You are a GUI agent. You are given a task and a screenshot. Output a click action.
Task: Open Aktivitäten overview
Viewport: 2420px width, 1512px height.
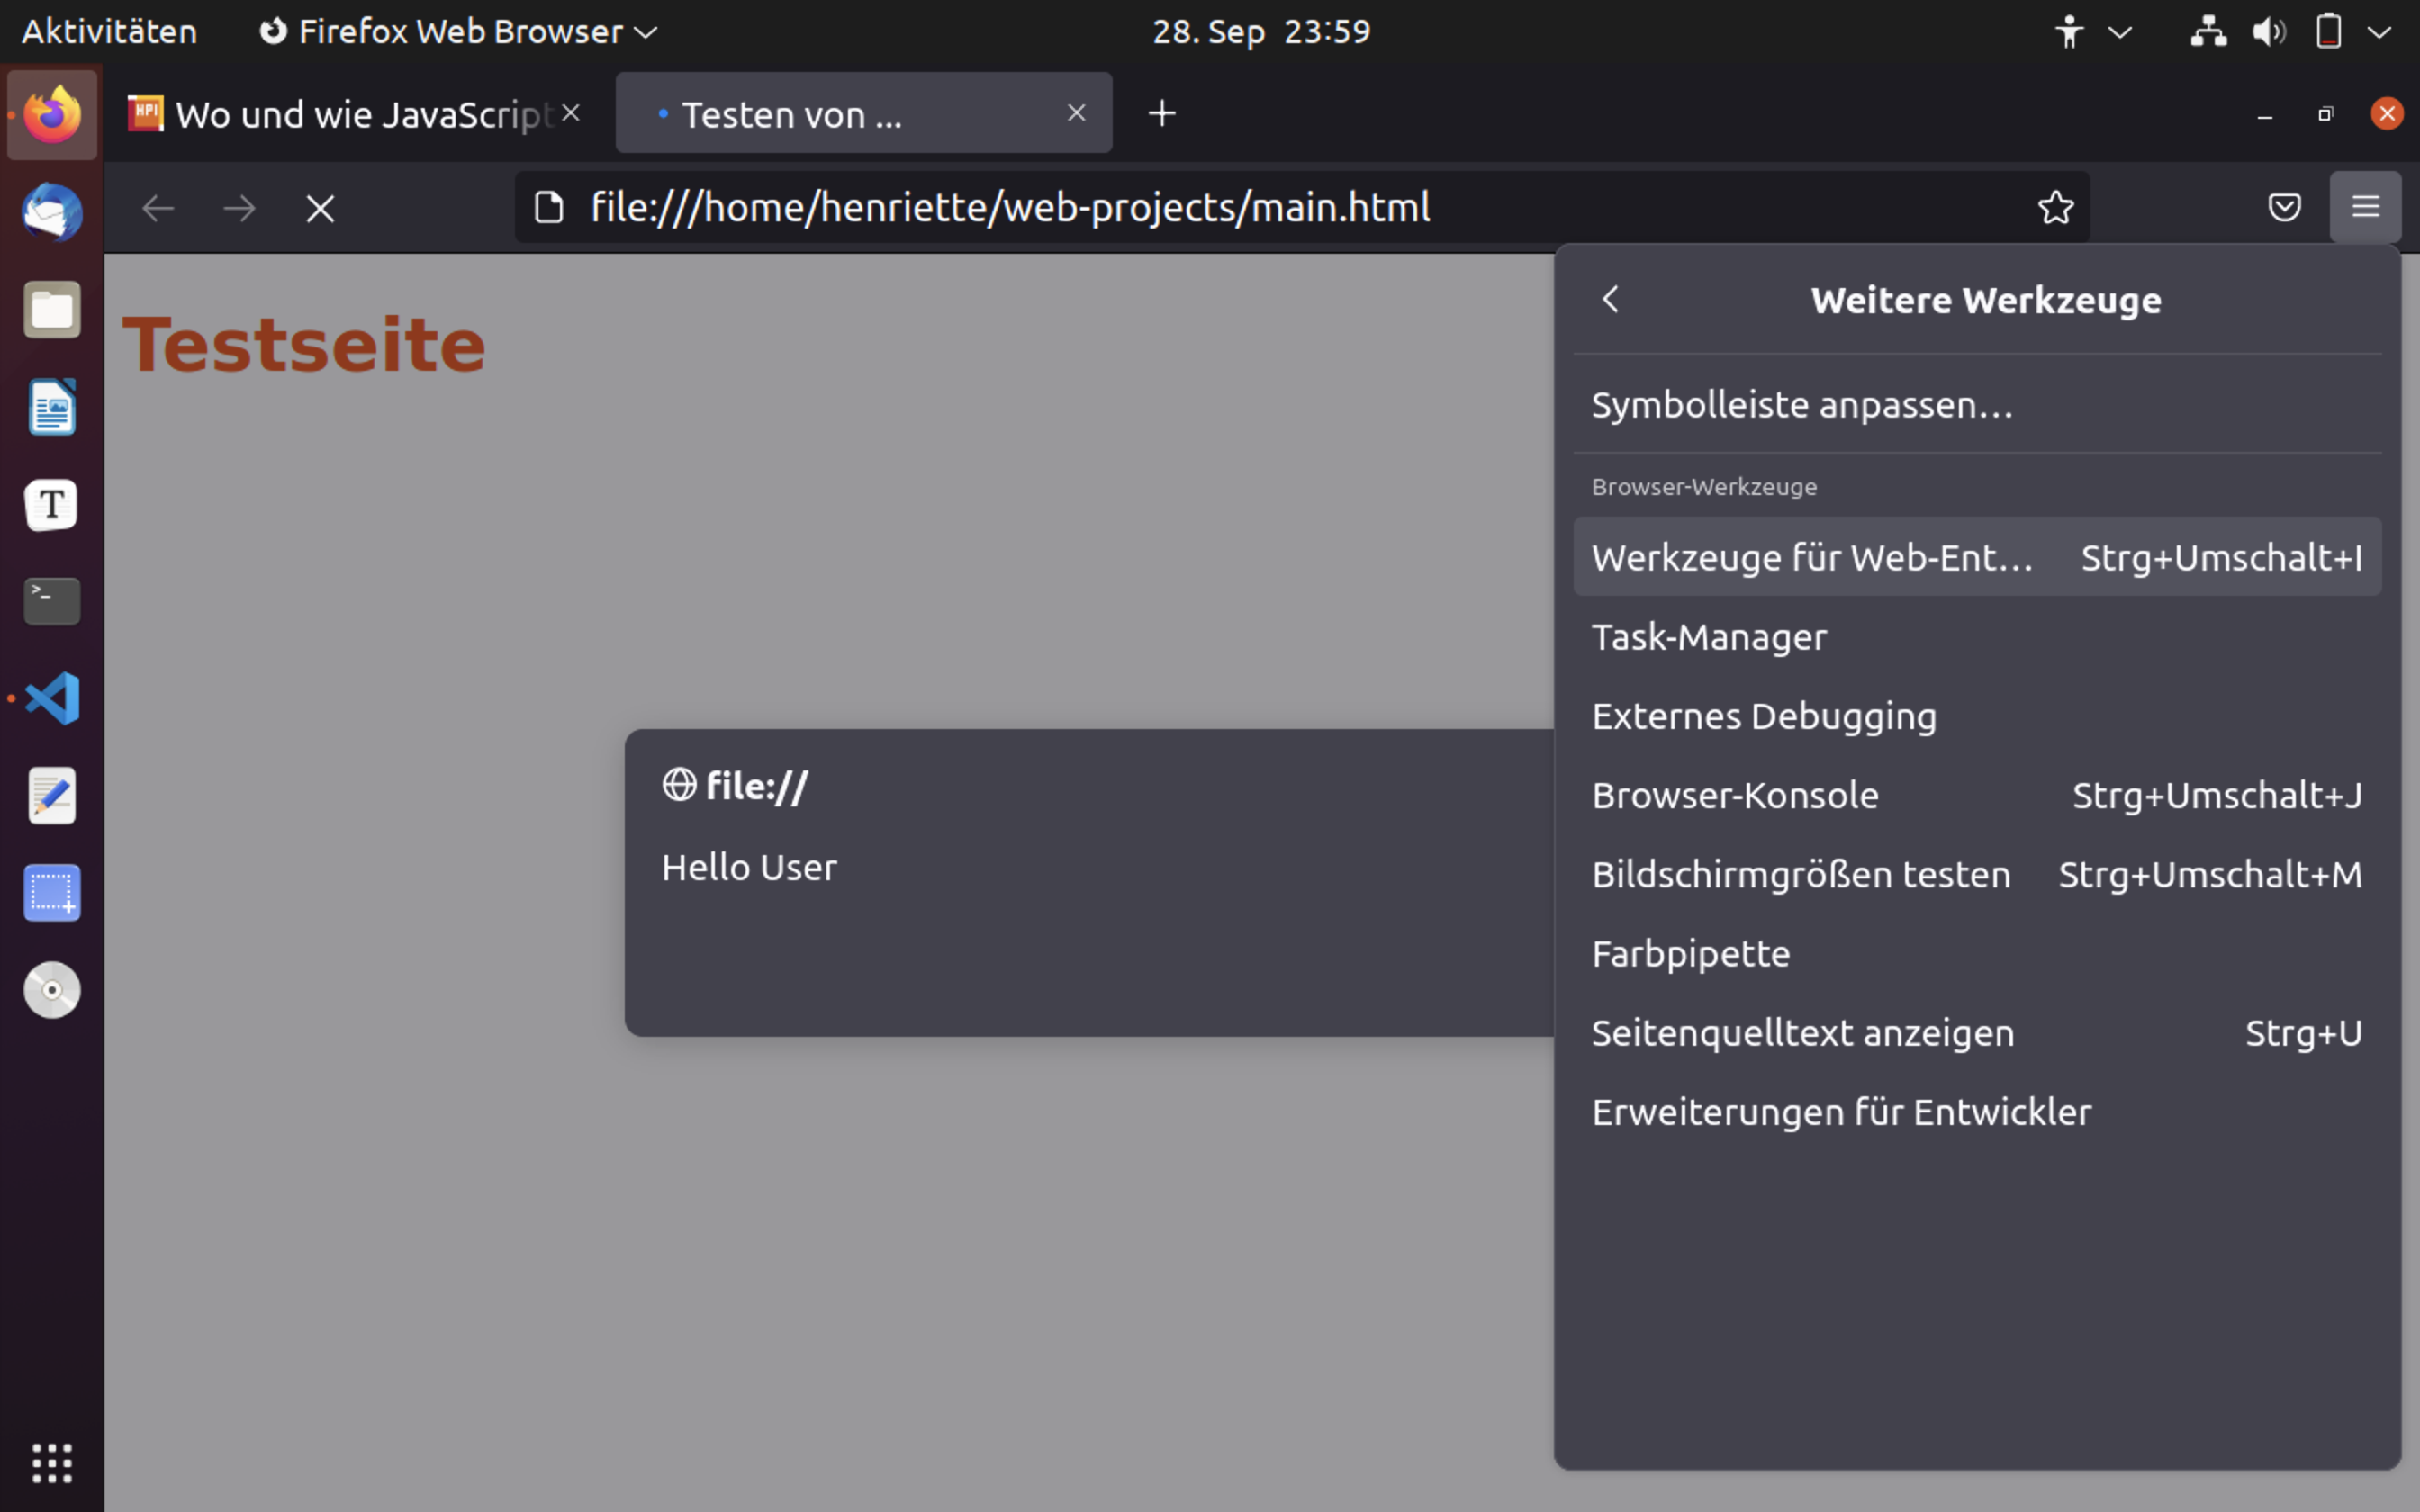pos(110,32)
